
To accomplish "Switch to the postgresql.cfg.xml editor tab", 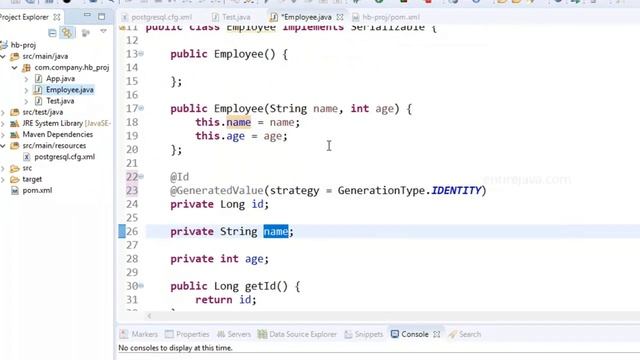I will click(157, 17).
